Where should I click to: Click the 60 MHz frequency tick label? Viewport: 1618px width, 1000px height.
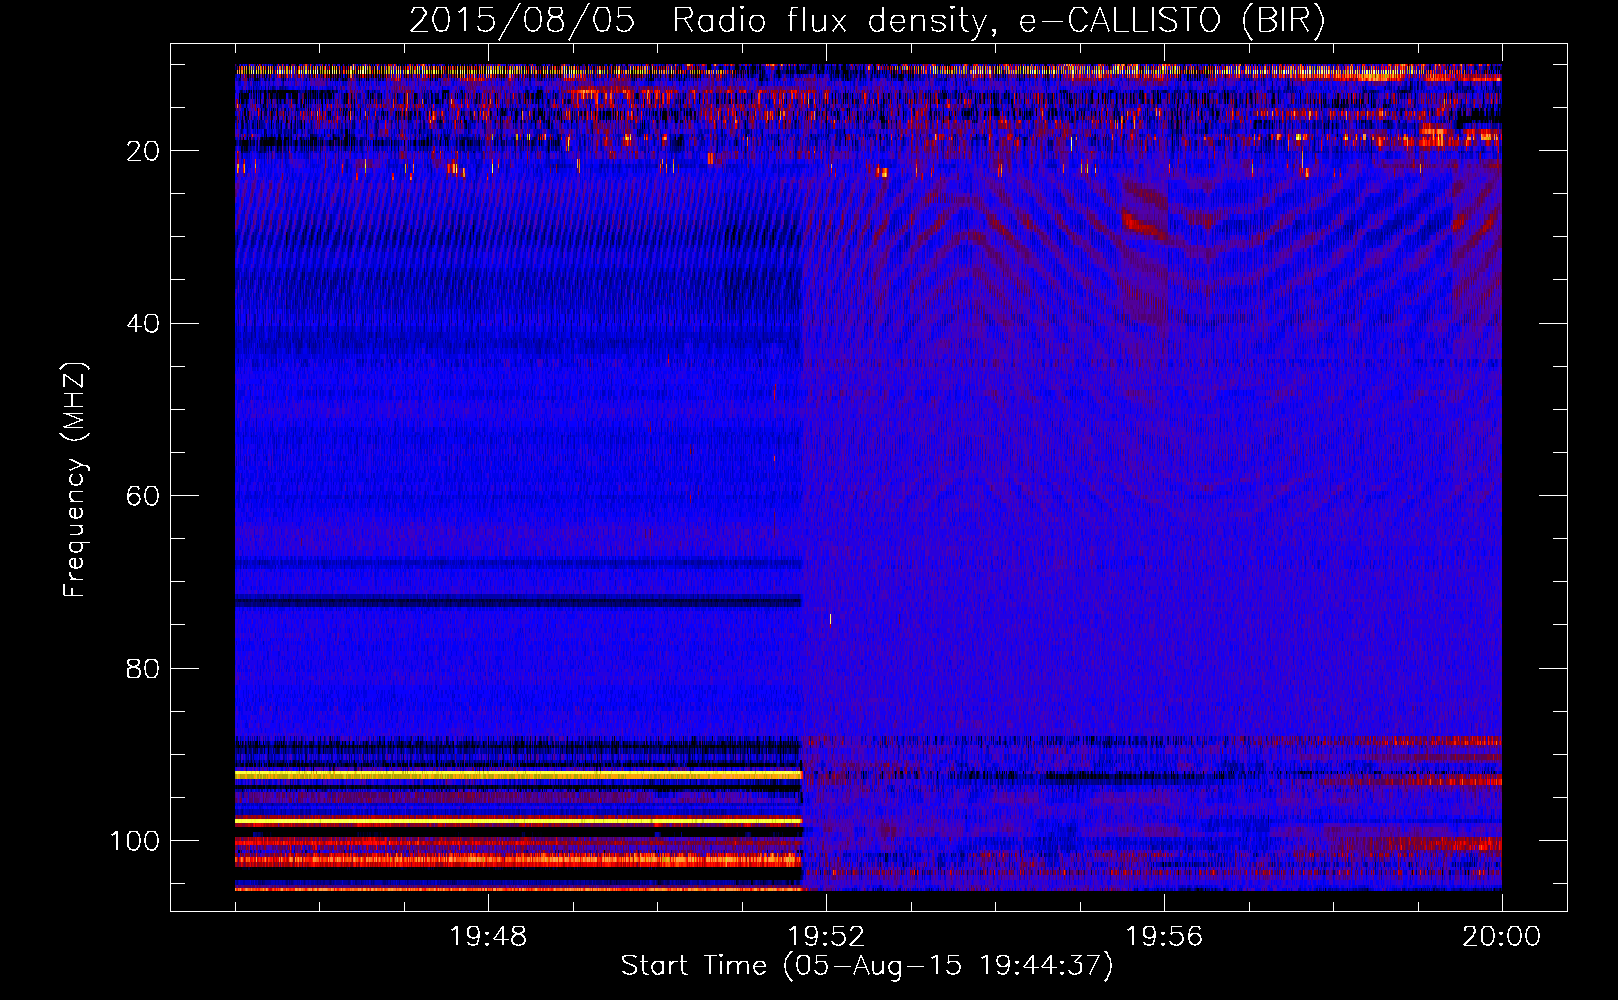pos(143,496)
